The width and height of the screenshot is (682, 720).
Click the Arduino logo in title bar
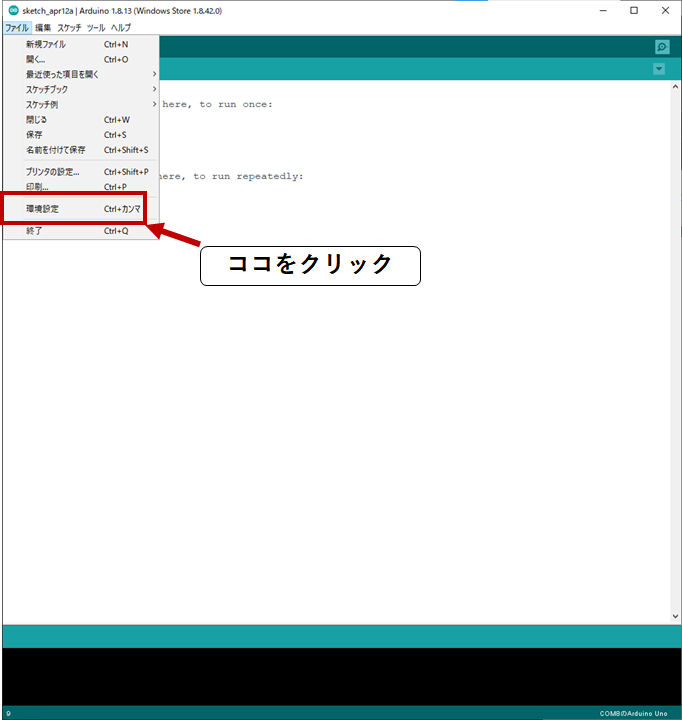pyautogui.click(x=14, y=10)
